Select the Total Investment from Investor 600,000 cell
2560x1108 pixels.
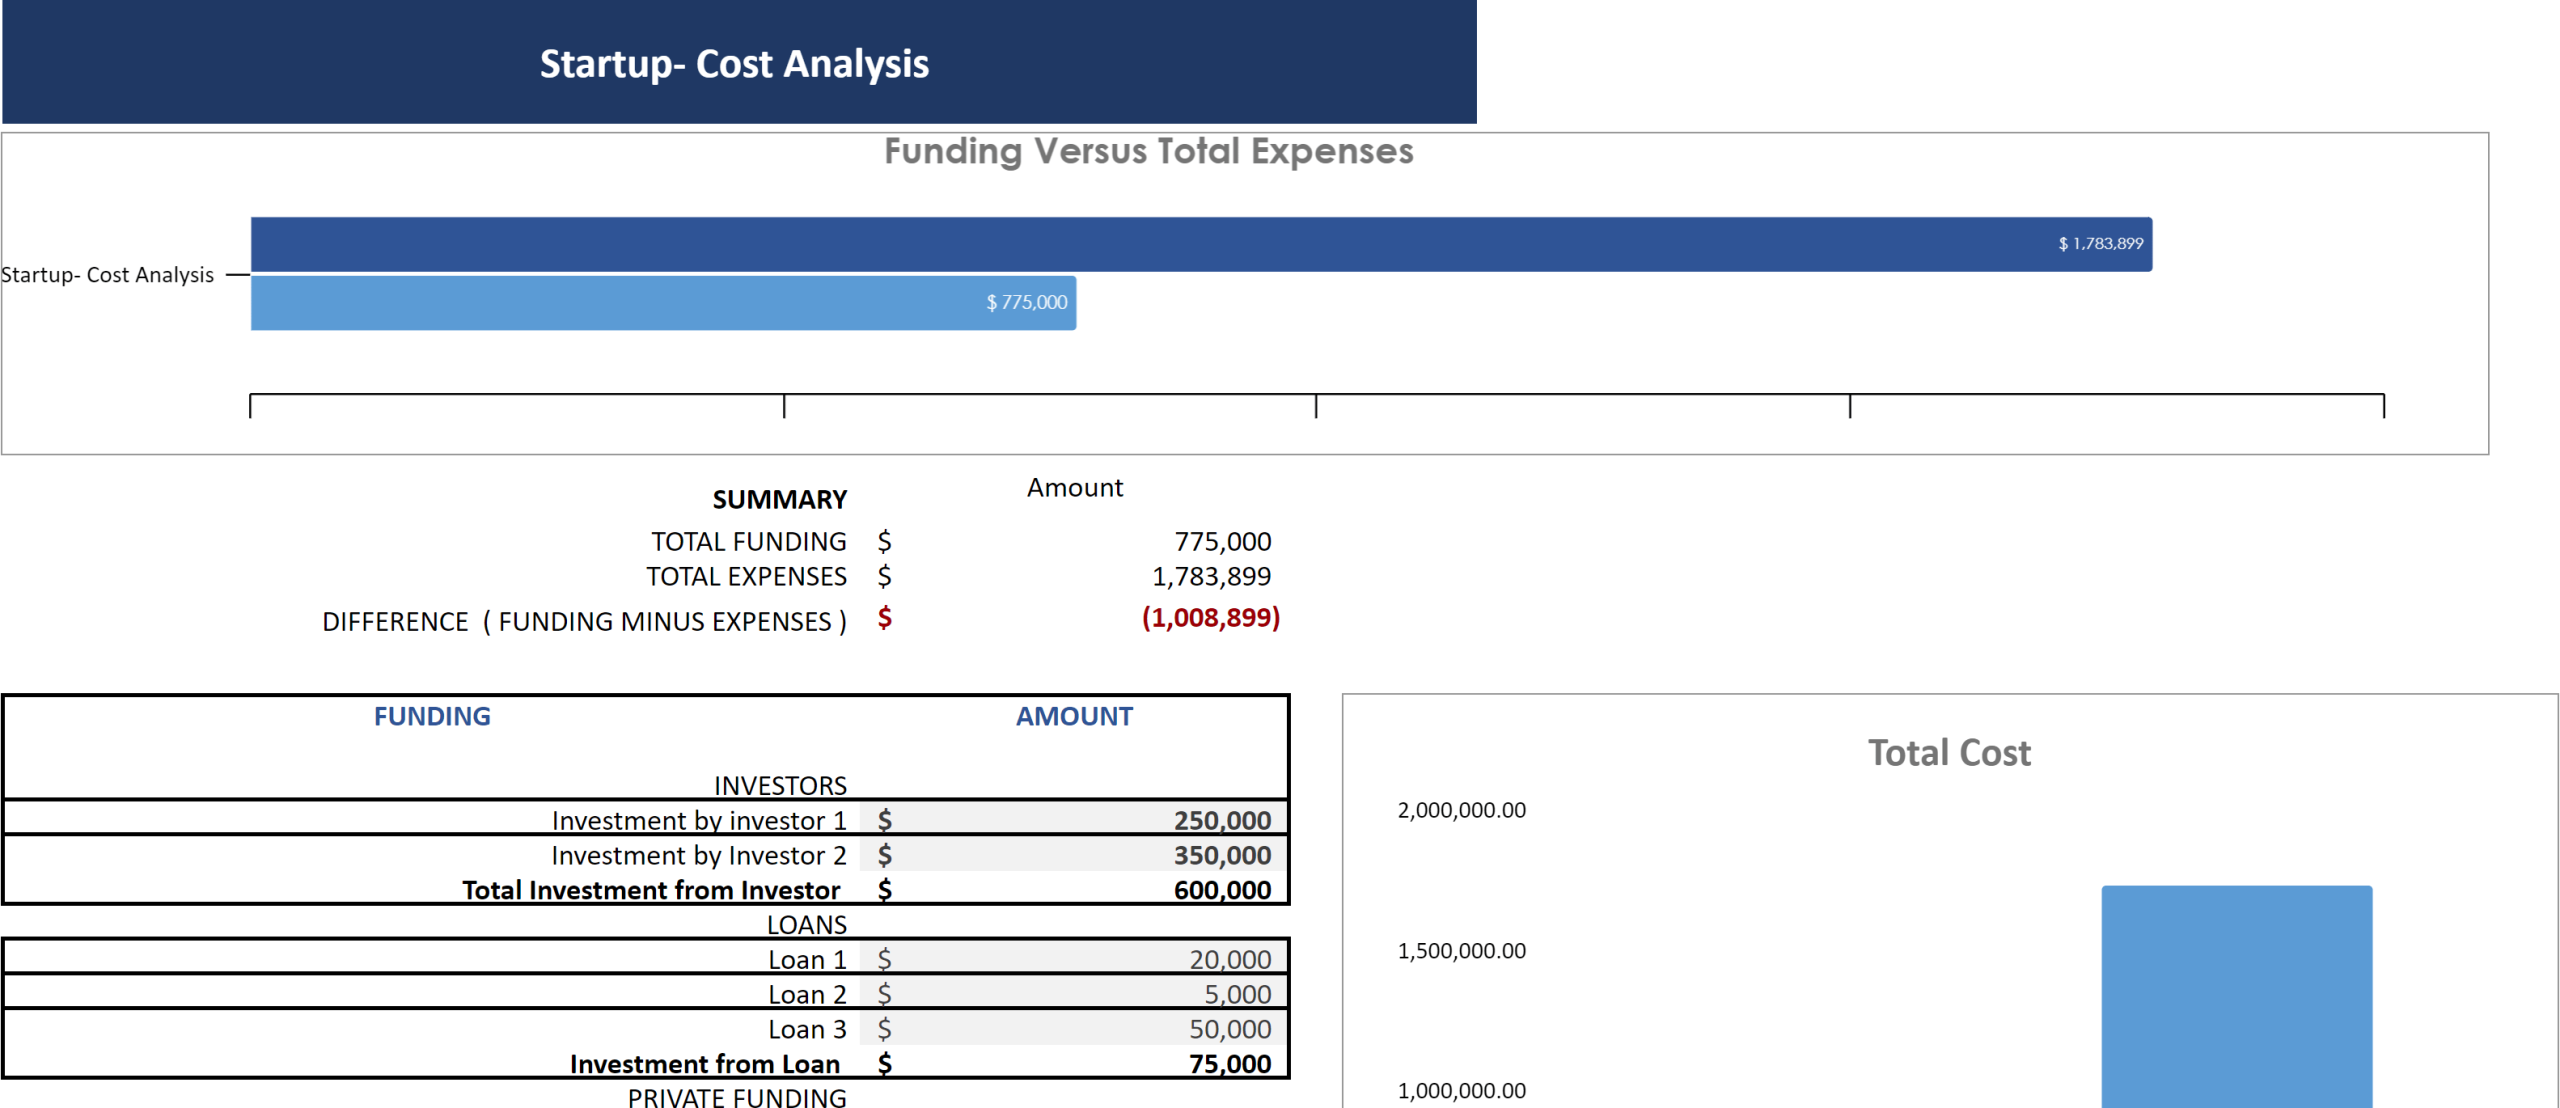[x=1221, y=891]
